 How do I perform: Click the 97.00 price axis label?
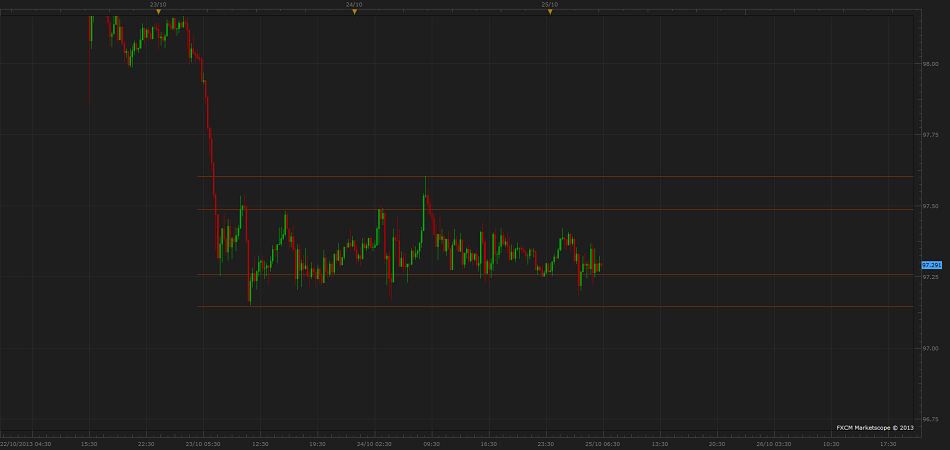[931, 348]
